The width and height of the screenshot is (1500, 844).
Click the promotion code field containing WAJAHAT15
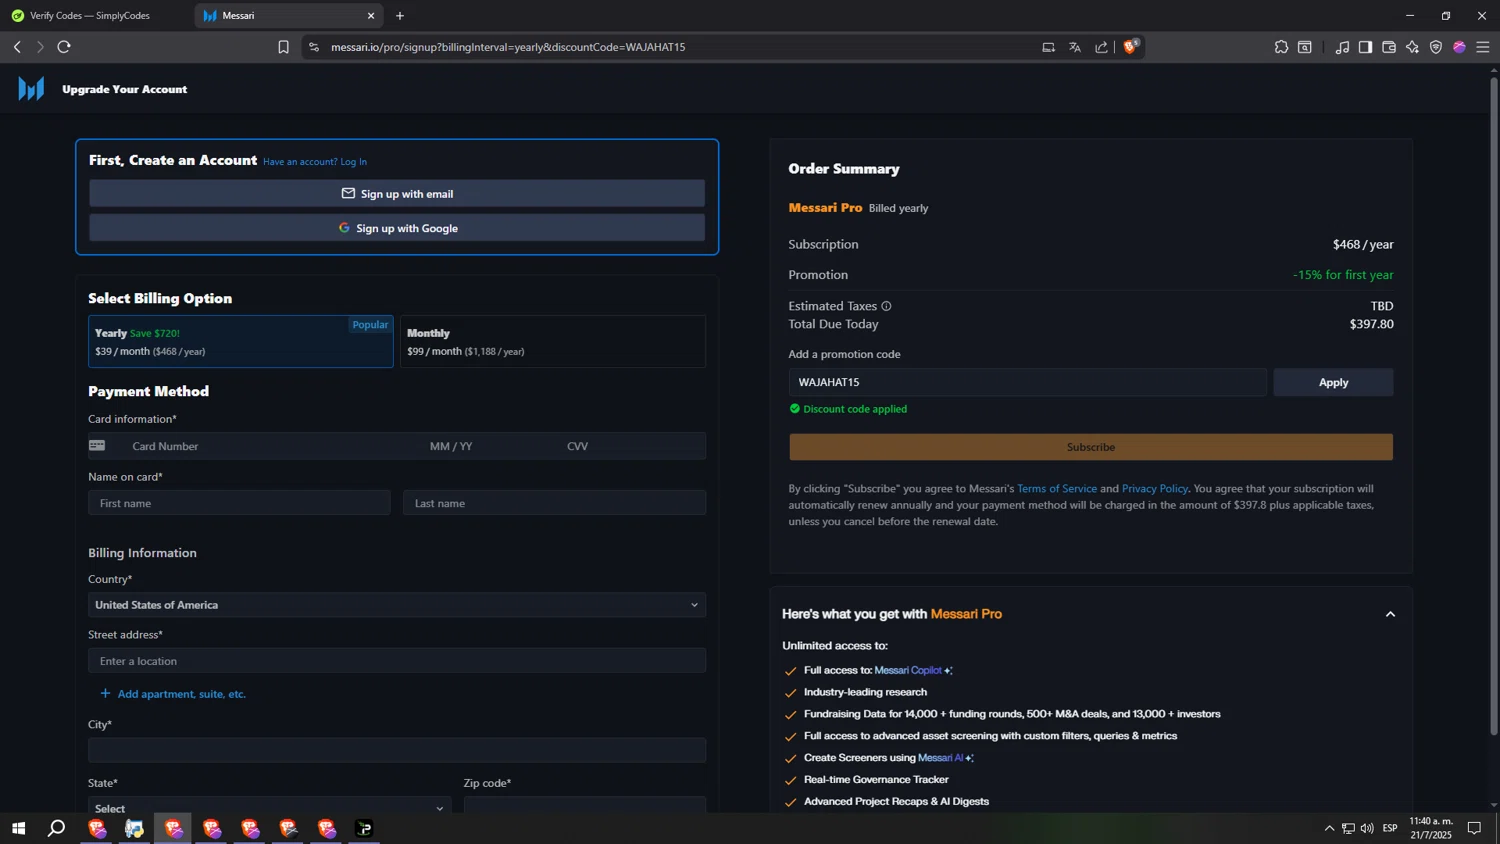[1027, 382]
